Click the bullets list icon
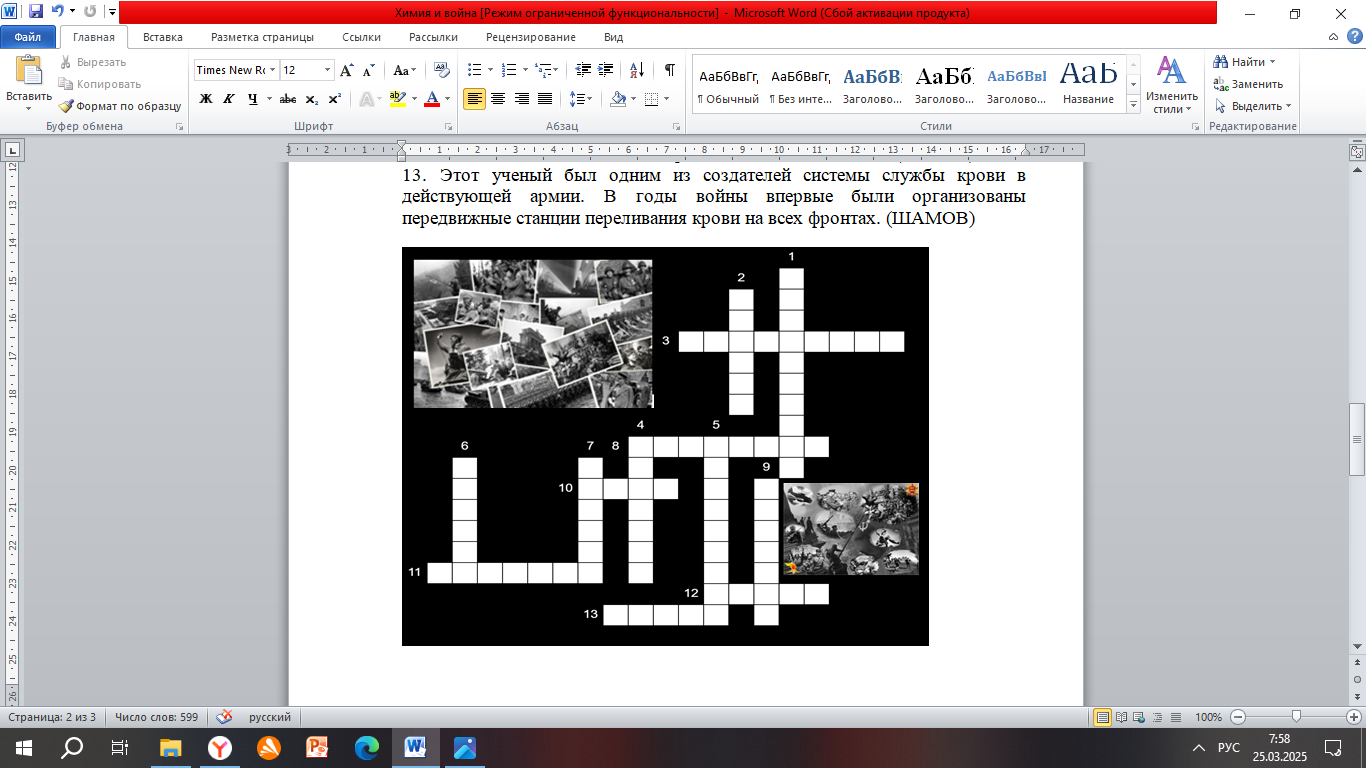The width and height of the screenshot is (1366, 768). coord(474,70)
